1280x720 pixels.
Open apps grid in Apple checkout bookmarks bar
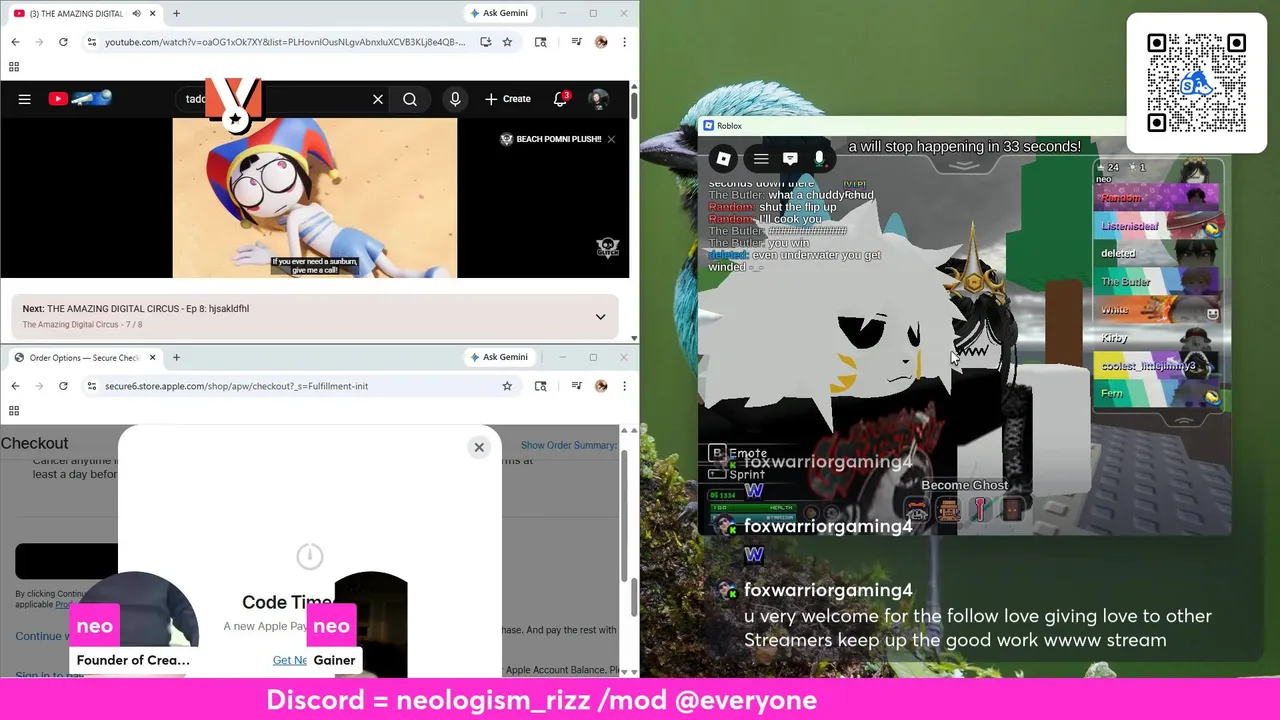[14, 411]
